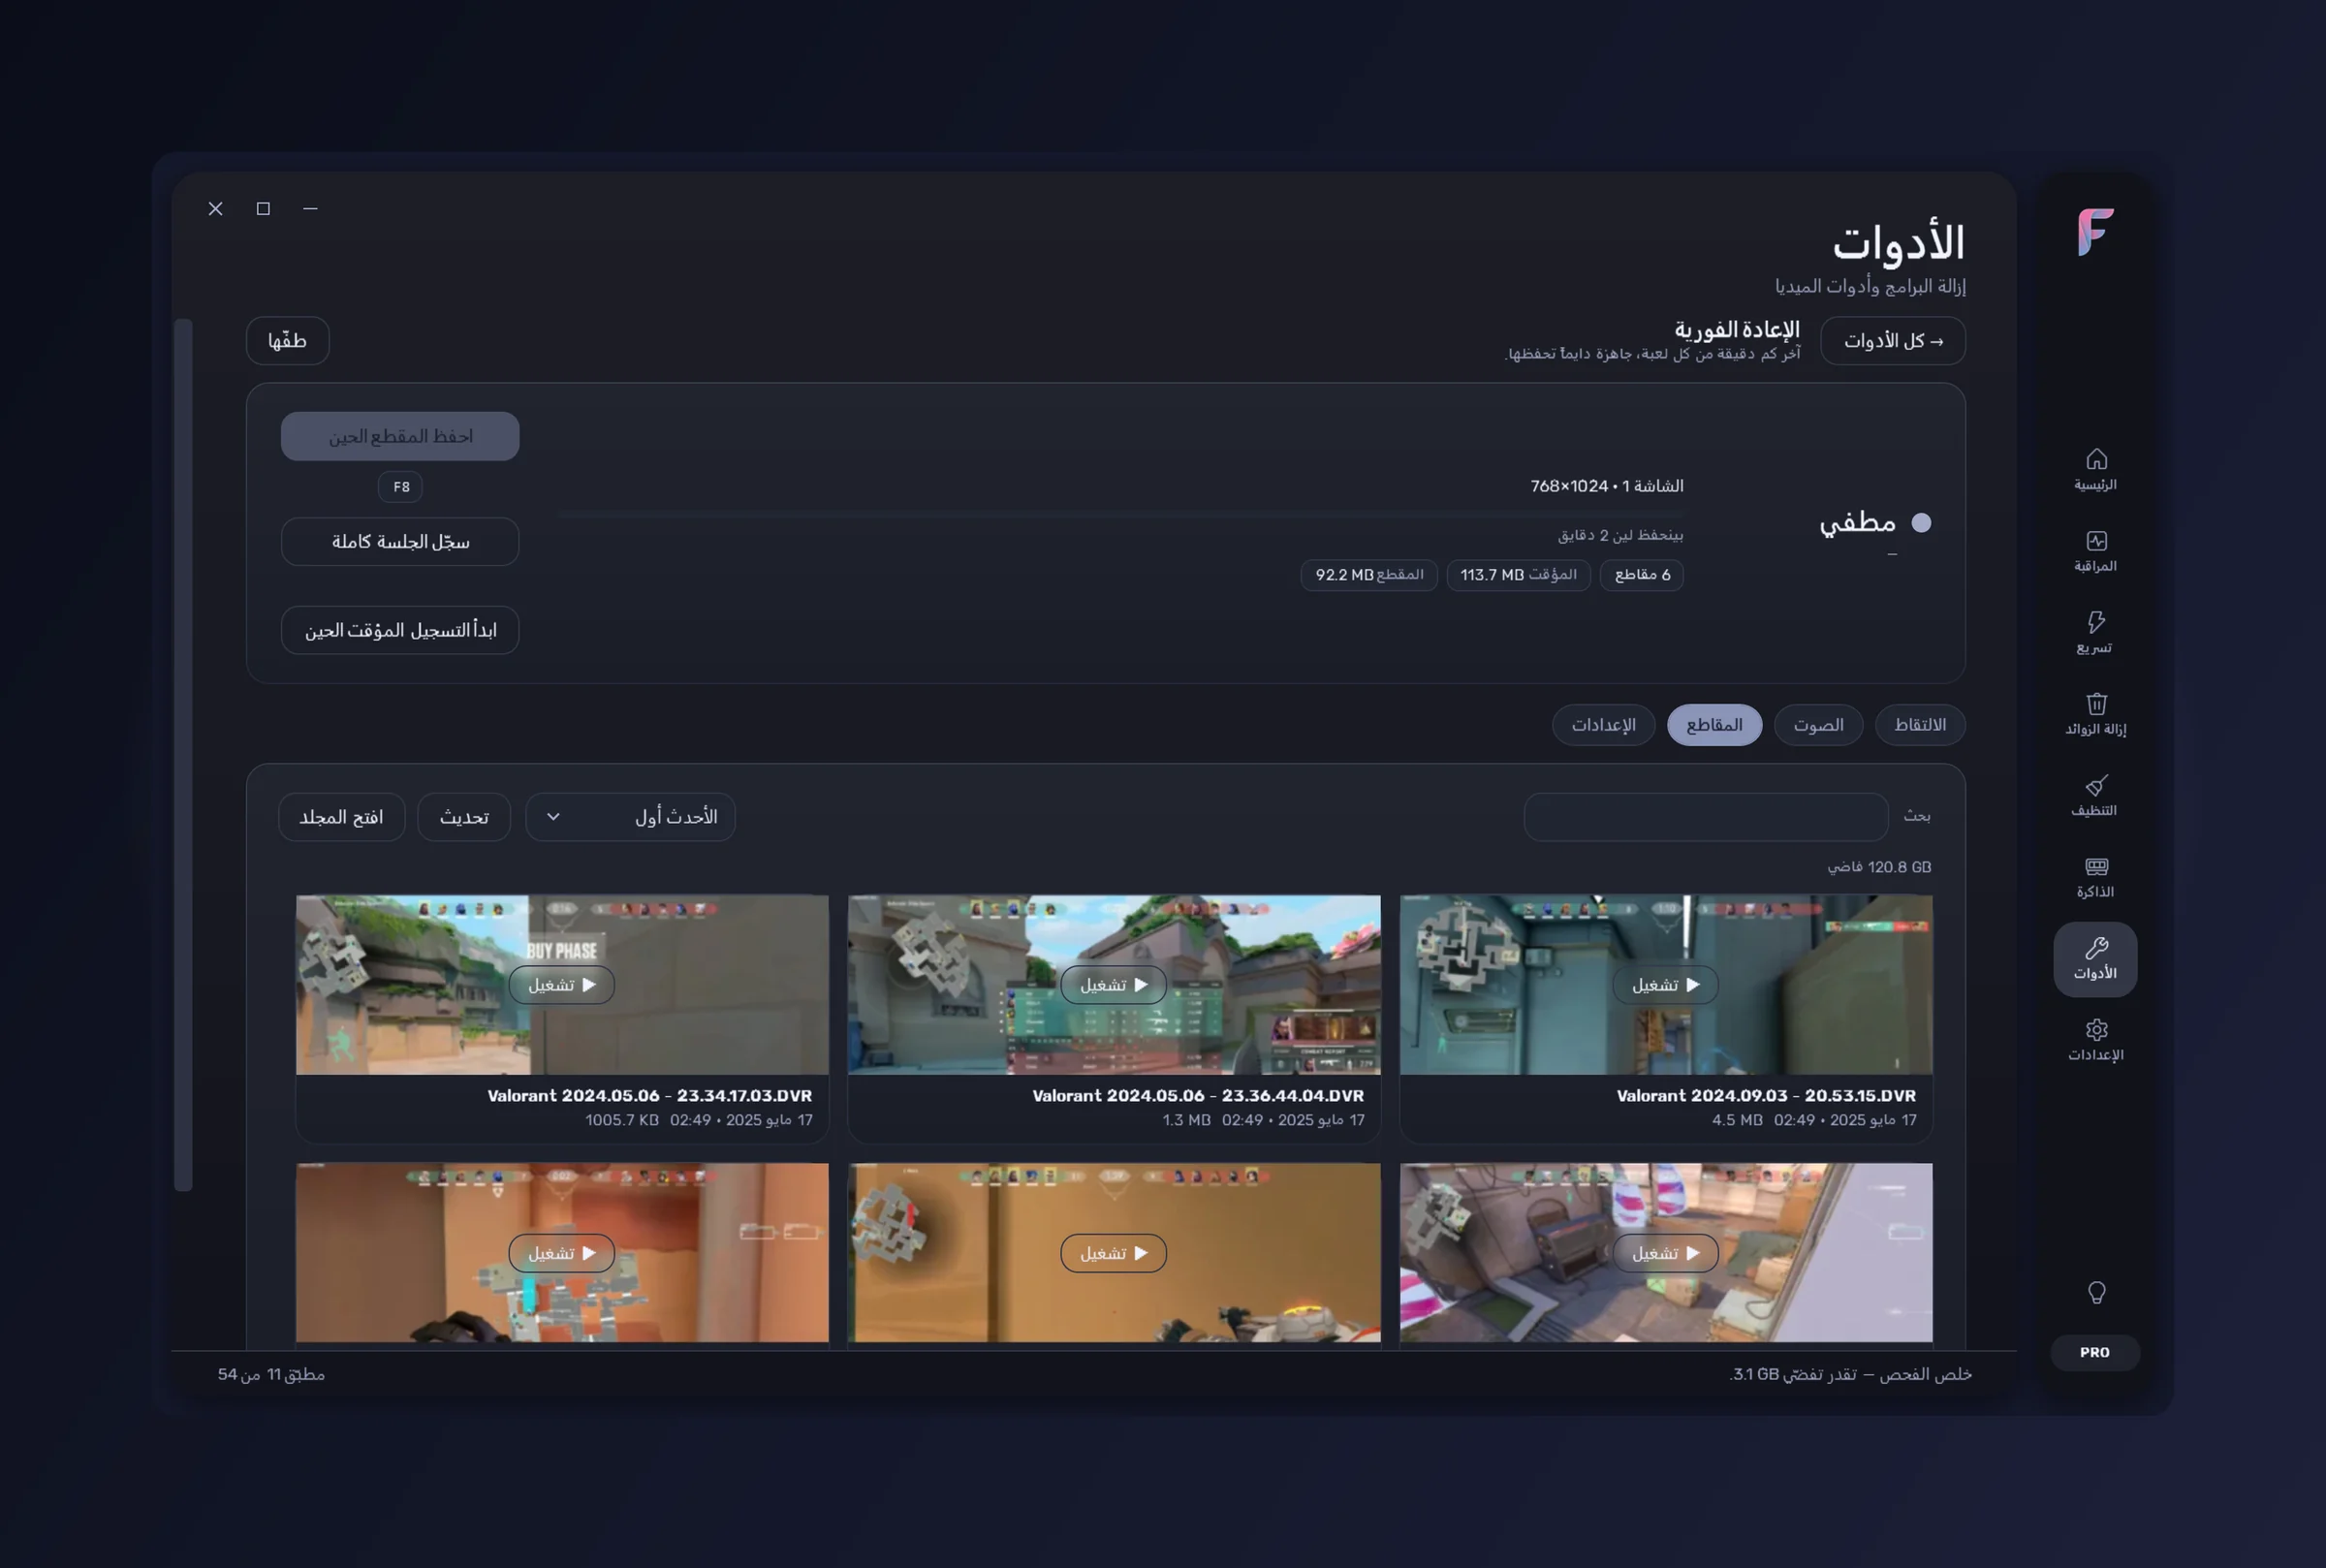Click ابدأ التسجيل المؤقت الحين button

tap(400, 630)
